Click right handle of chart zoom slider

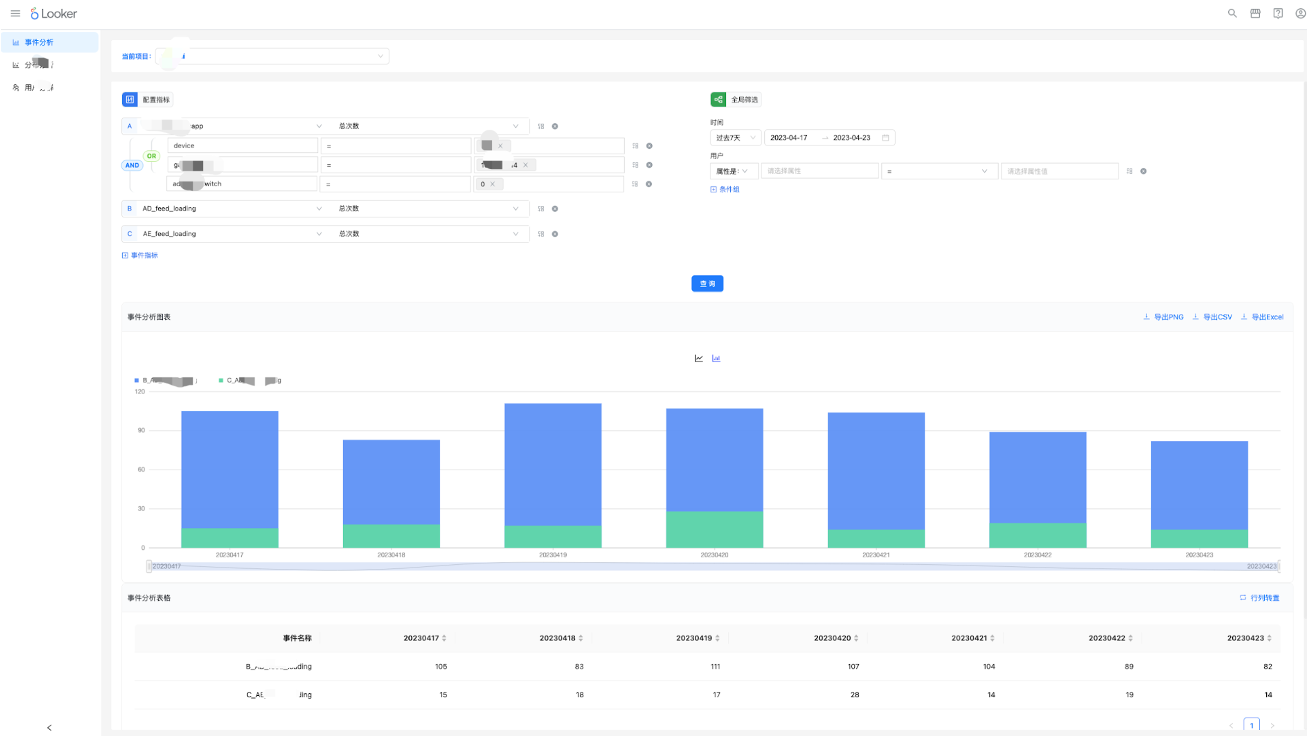coord(1279,566)
